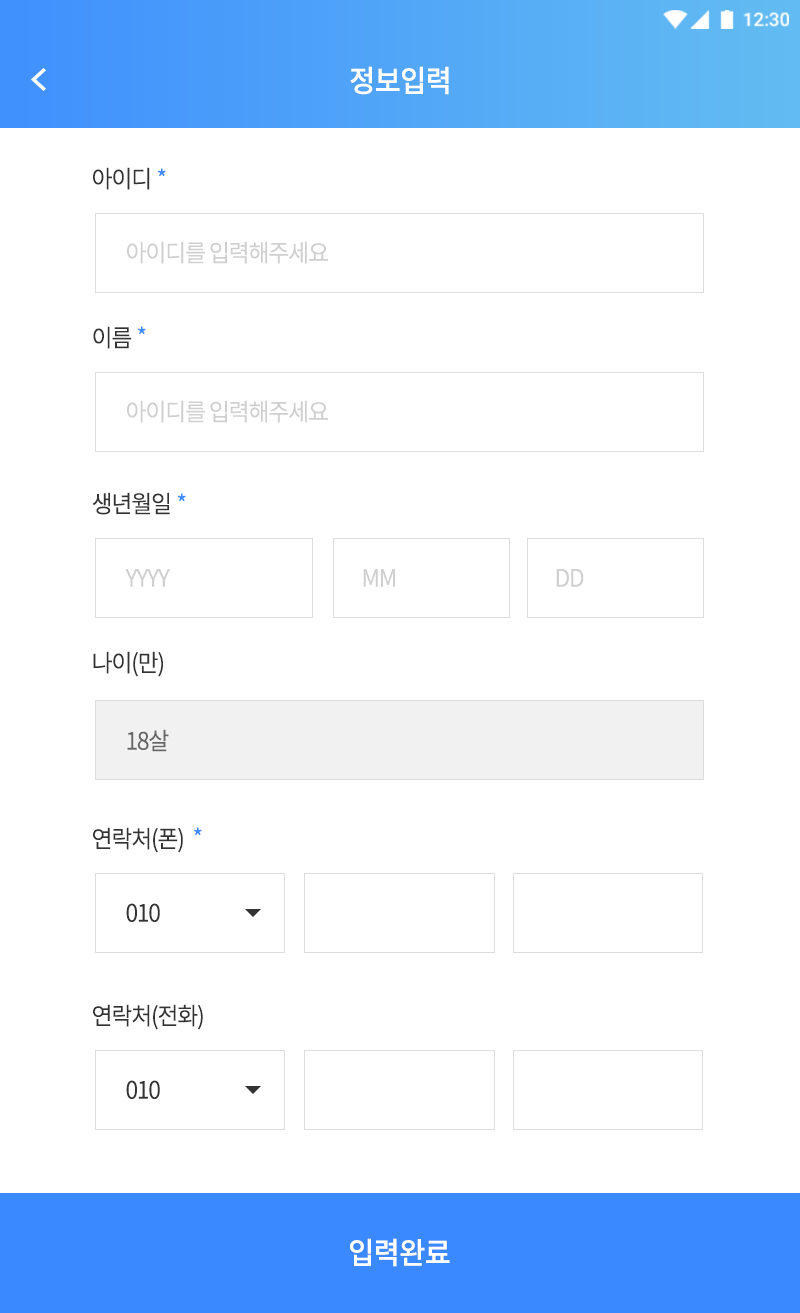
Task: Click middle number field of 연락처(전화)
Action: (399, 1090)
